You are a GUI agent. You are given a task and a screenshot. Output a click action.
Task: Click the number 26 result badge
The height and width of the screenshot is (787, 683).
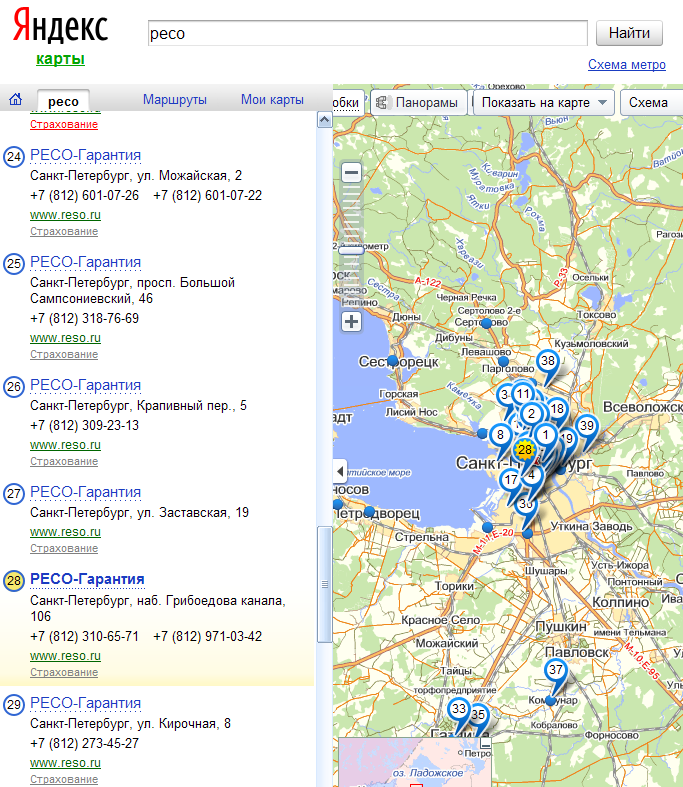pos(14,387)
